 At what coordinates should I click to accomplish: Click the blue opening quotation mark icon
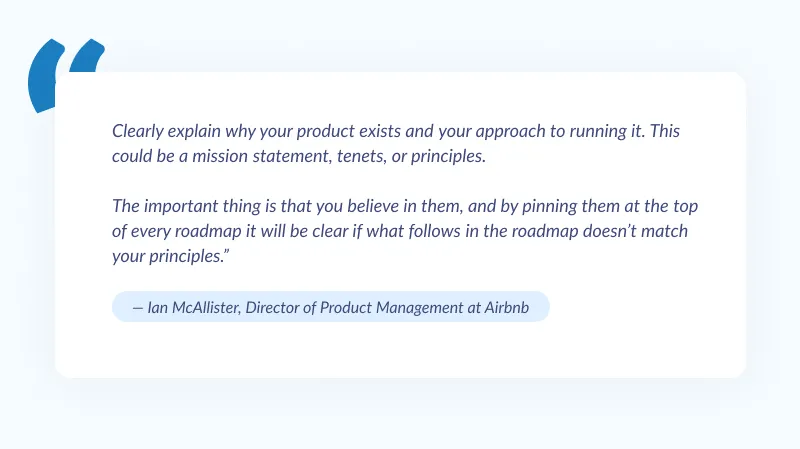tap(67, 73)
